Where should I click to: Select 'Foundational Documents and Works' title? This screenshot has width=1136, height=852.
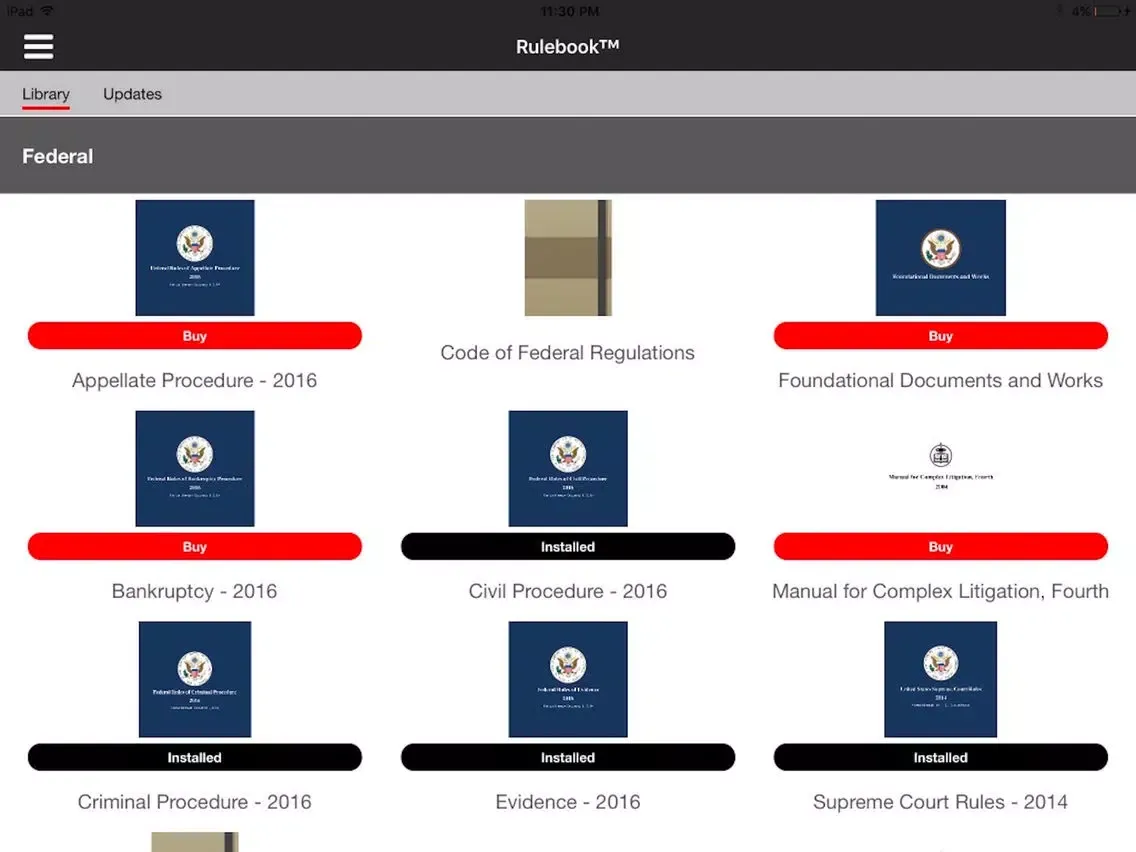[940, 380]
